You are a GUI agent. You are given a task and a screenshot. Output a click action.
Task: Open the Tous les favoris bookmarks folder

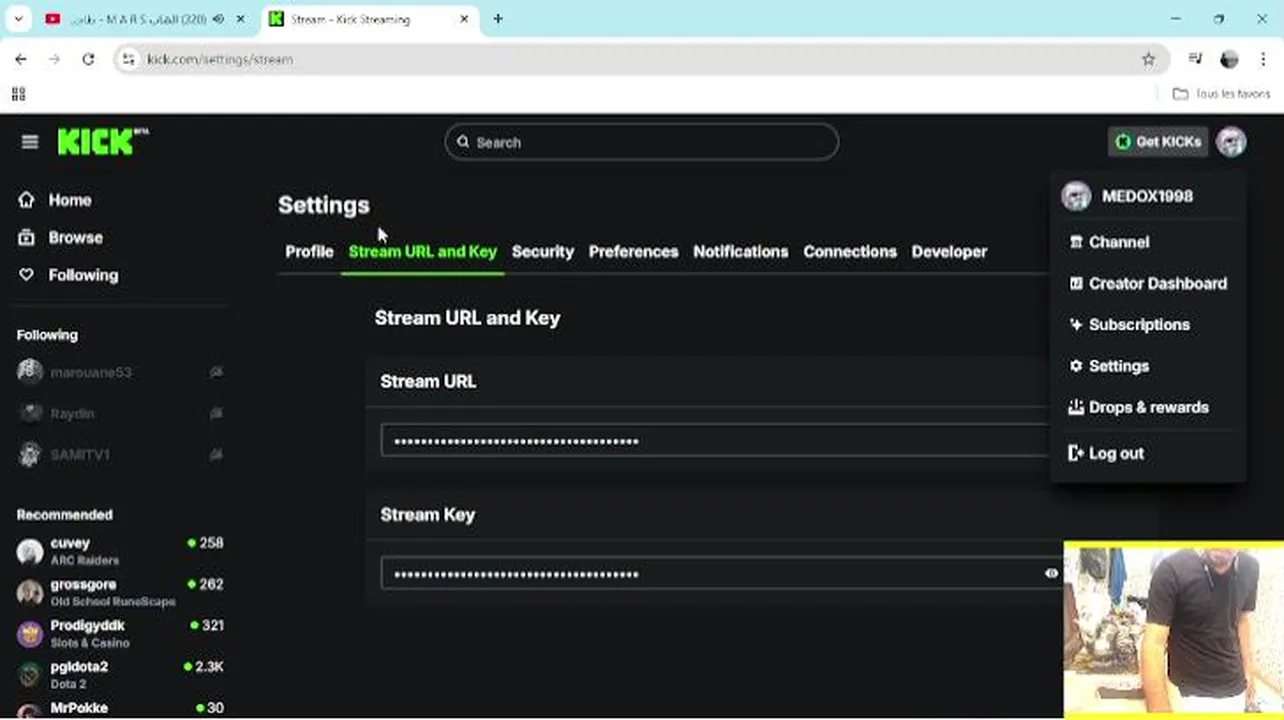point(1221,94)
